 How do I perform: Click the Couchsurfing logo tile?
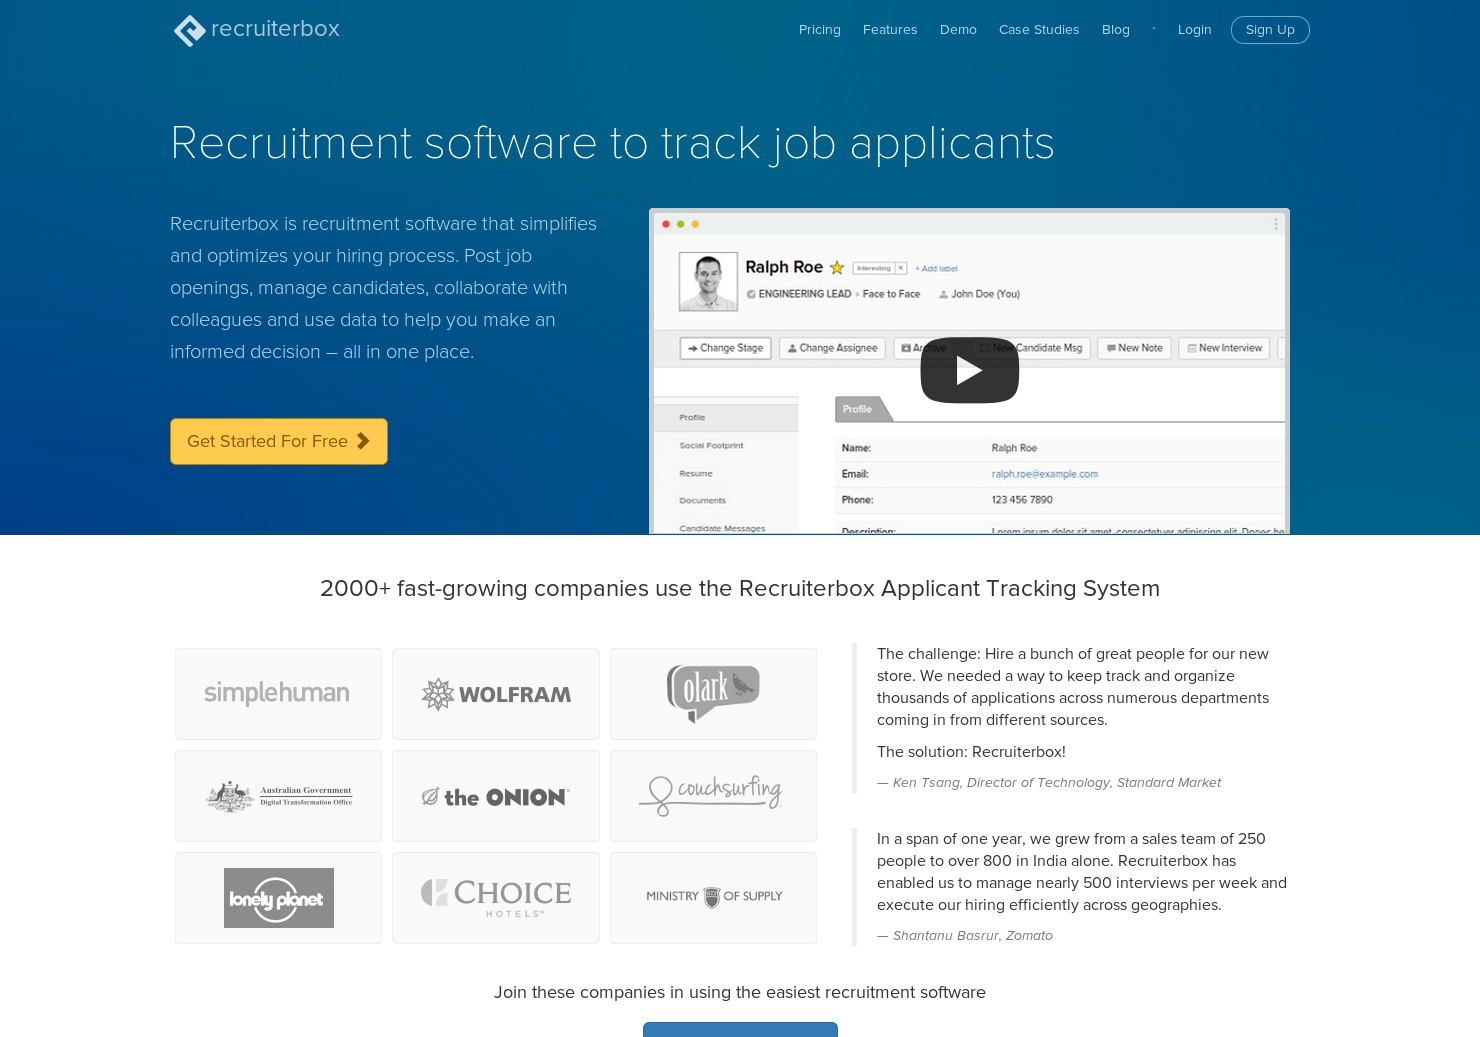[x=713, y=796]
